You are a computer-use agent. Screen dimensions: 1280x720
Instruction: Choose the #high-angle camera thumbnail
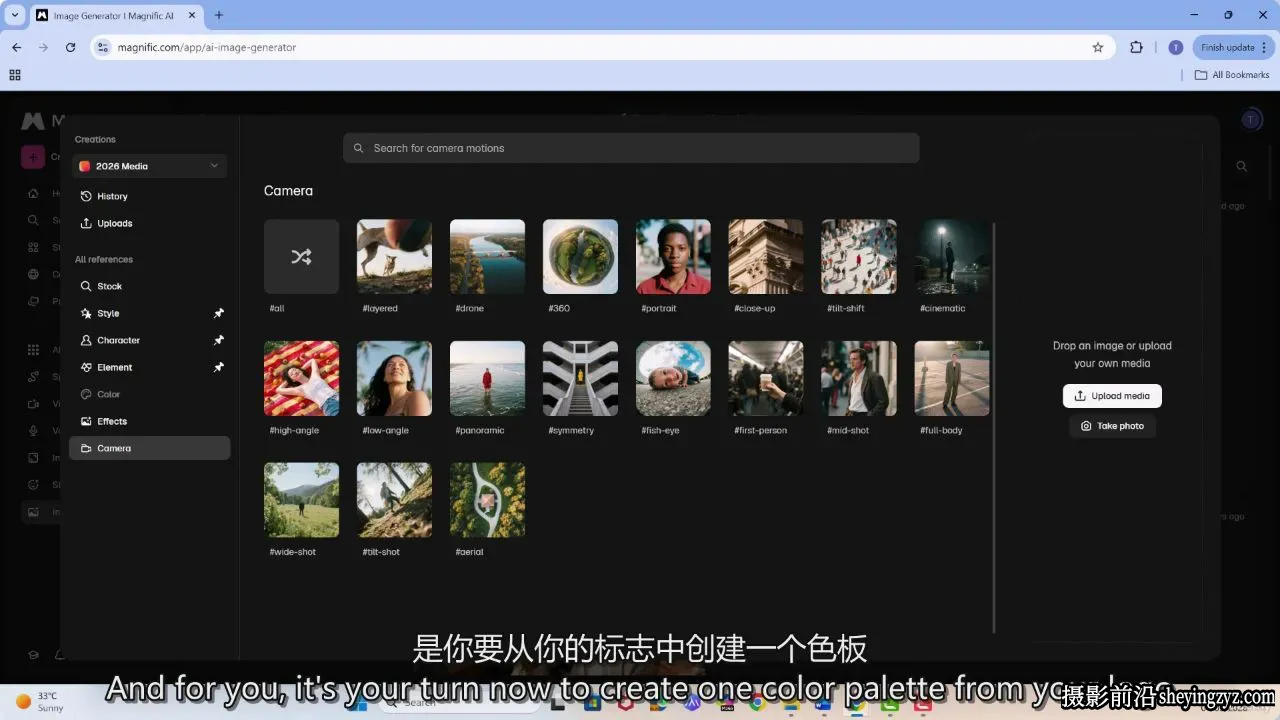coord(301,378)
